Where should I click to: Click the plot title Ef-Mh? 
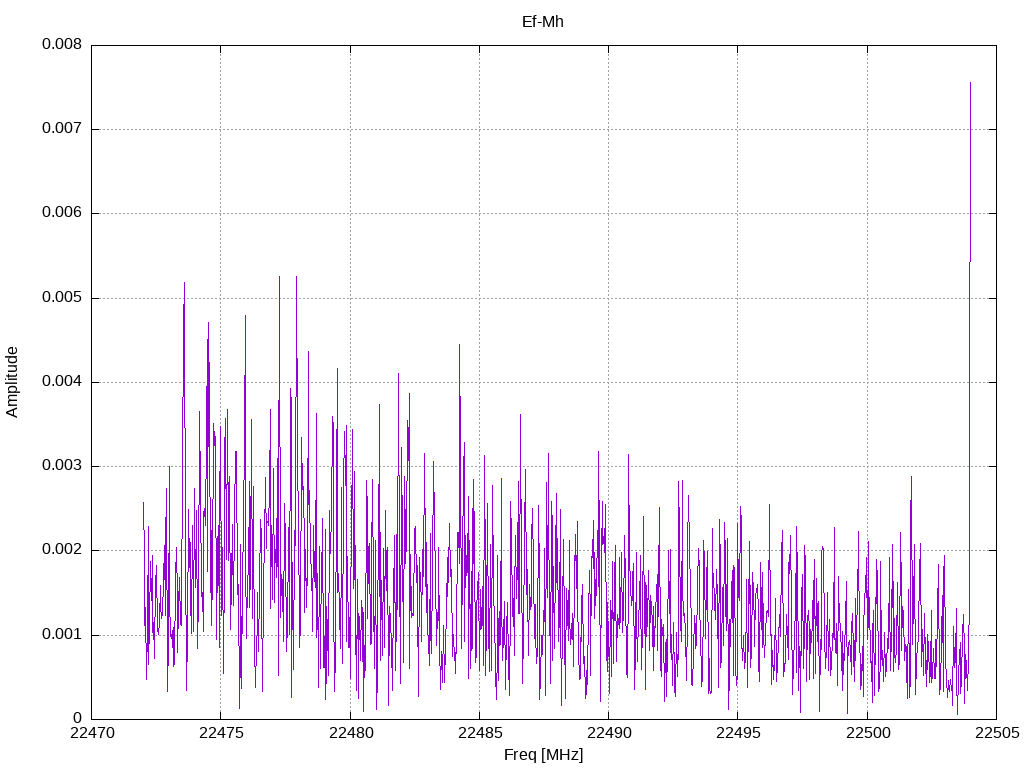(x=543, y=21)
